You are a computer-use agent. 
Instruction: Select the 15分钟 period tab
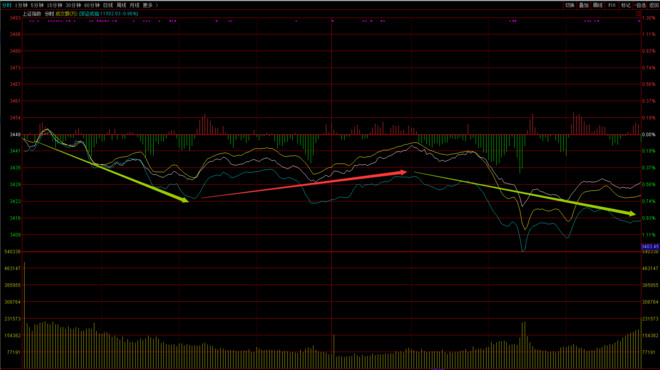[x=54, y=5]
